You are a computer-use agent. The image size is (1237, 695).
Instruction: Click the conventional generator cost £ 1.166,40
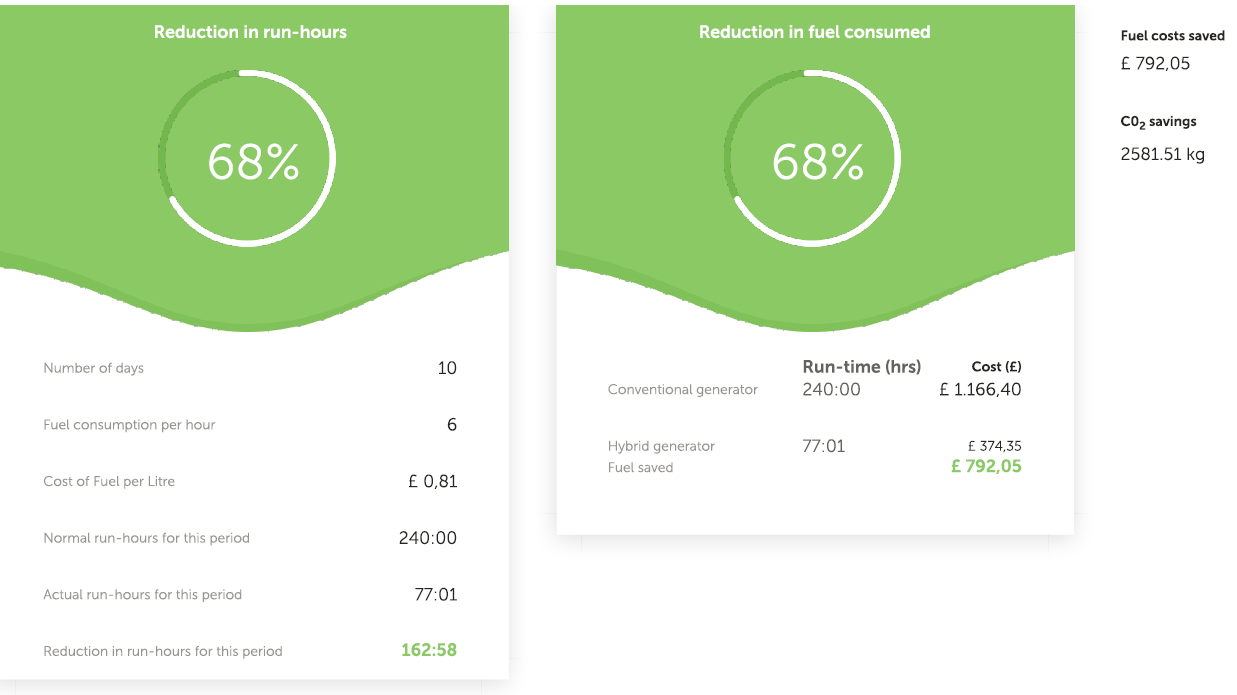pyautogui.click(x=980, y=389)
